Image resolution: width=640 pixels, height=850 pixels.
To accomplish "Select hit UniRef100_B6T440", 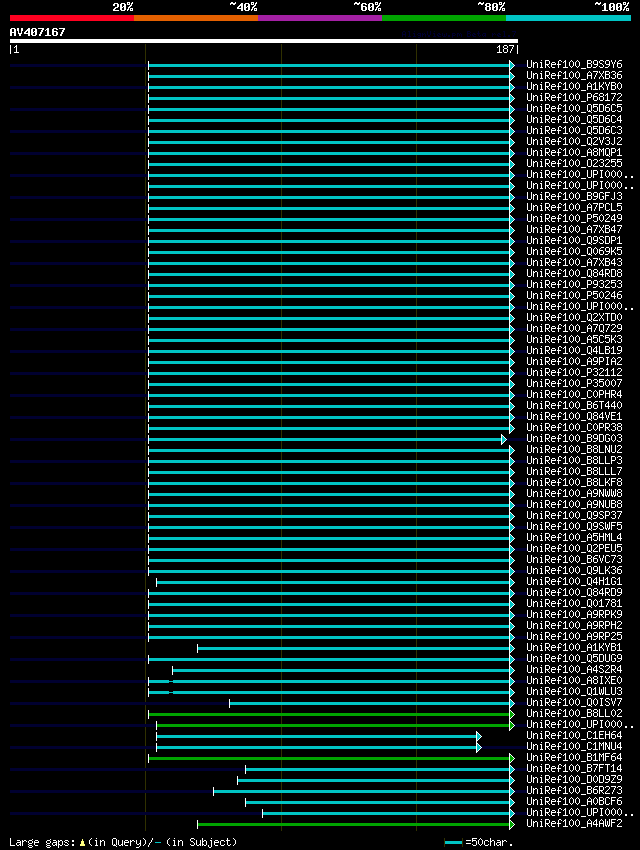I will tap(574, 405).
